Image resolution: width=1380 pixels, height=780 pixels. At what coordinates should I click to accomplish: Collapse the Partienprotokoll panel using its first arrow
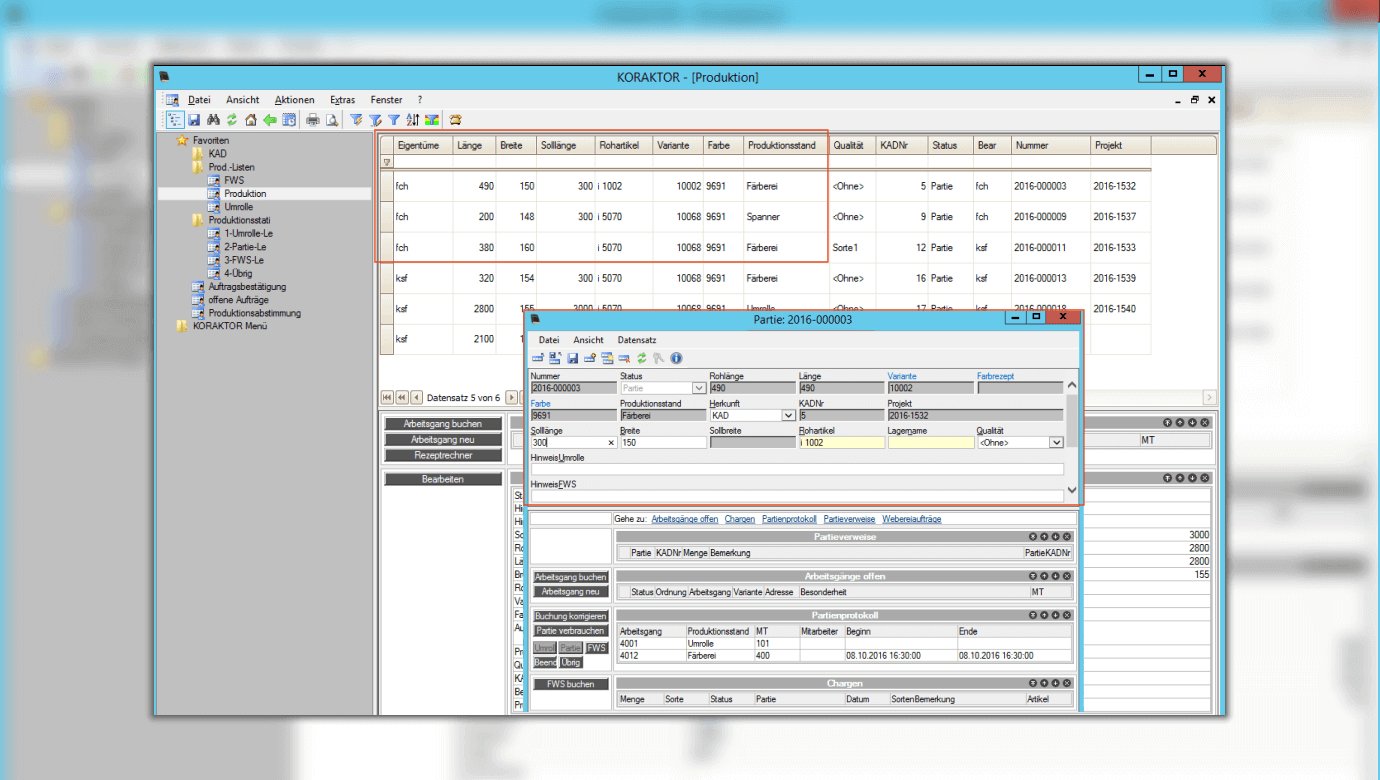point(1033,615)
